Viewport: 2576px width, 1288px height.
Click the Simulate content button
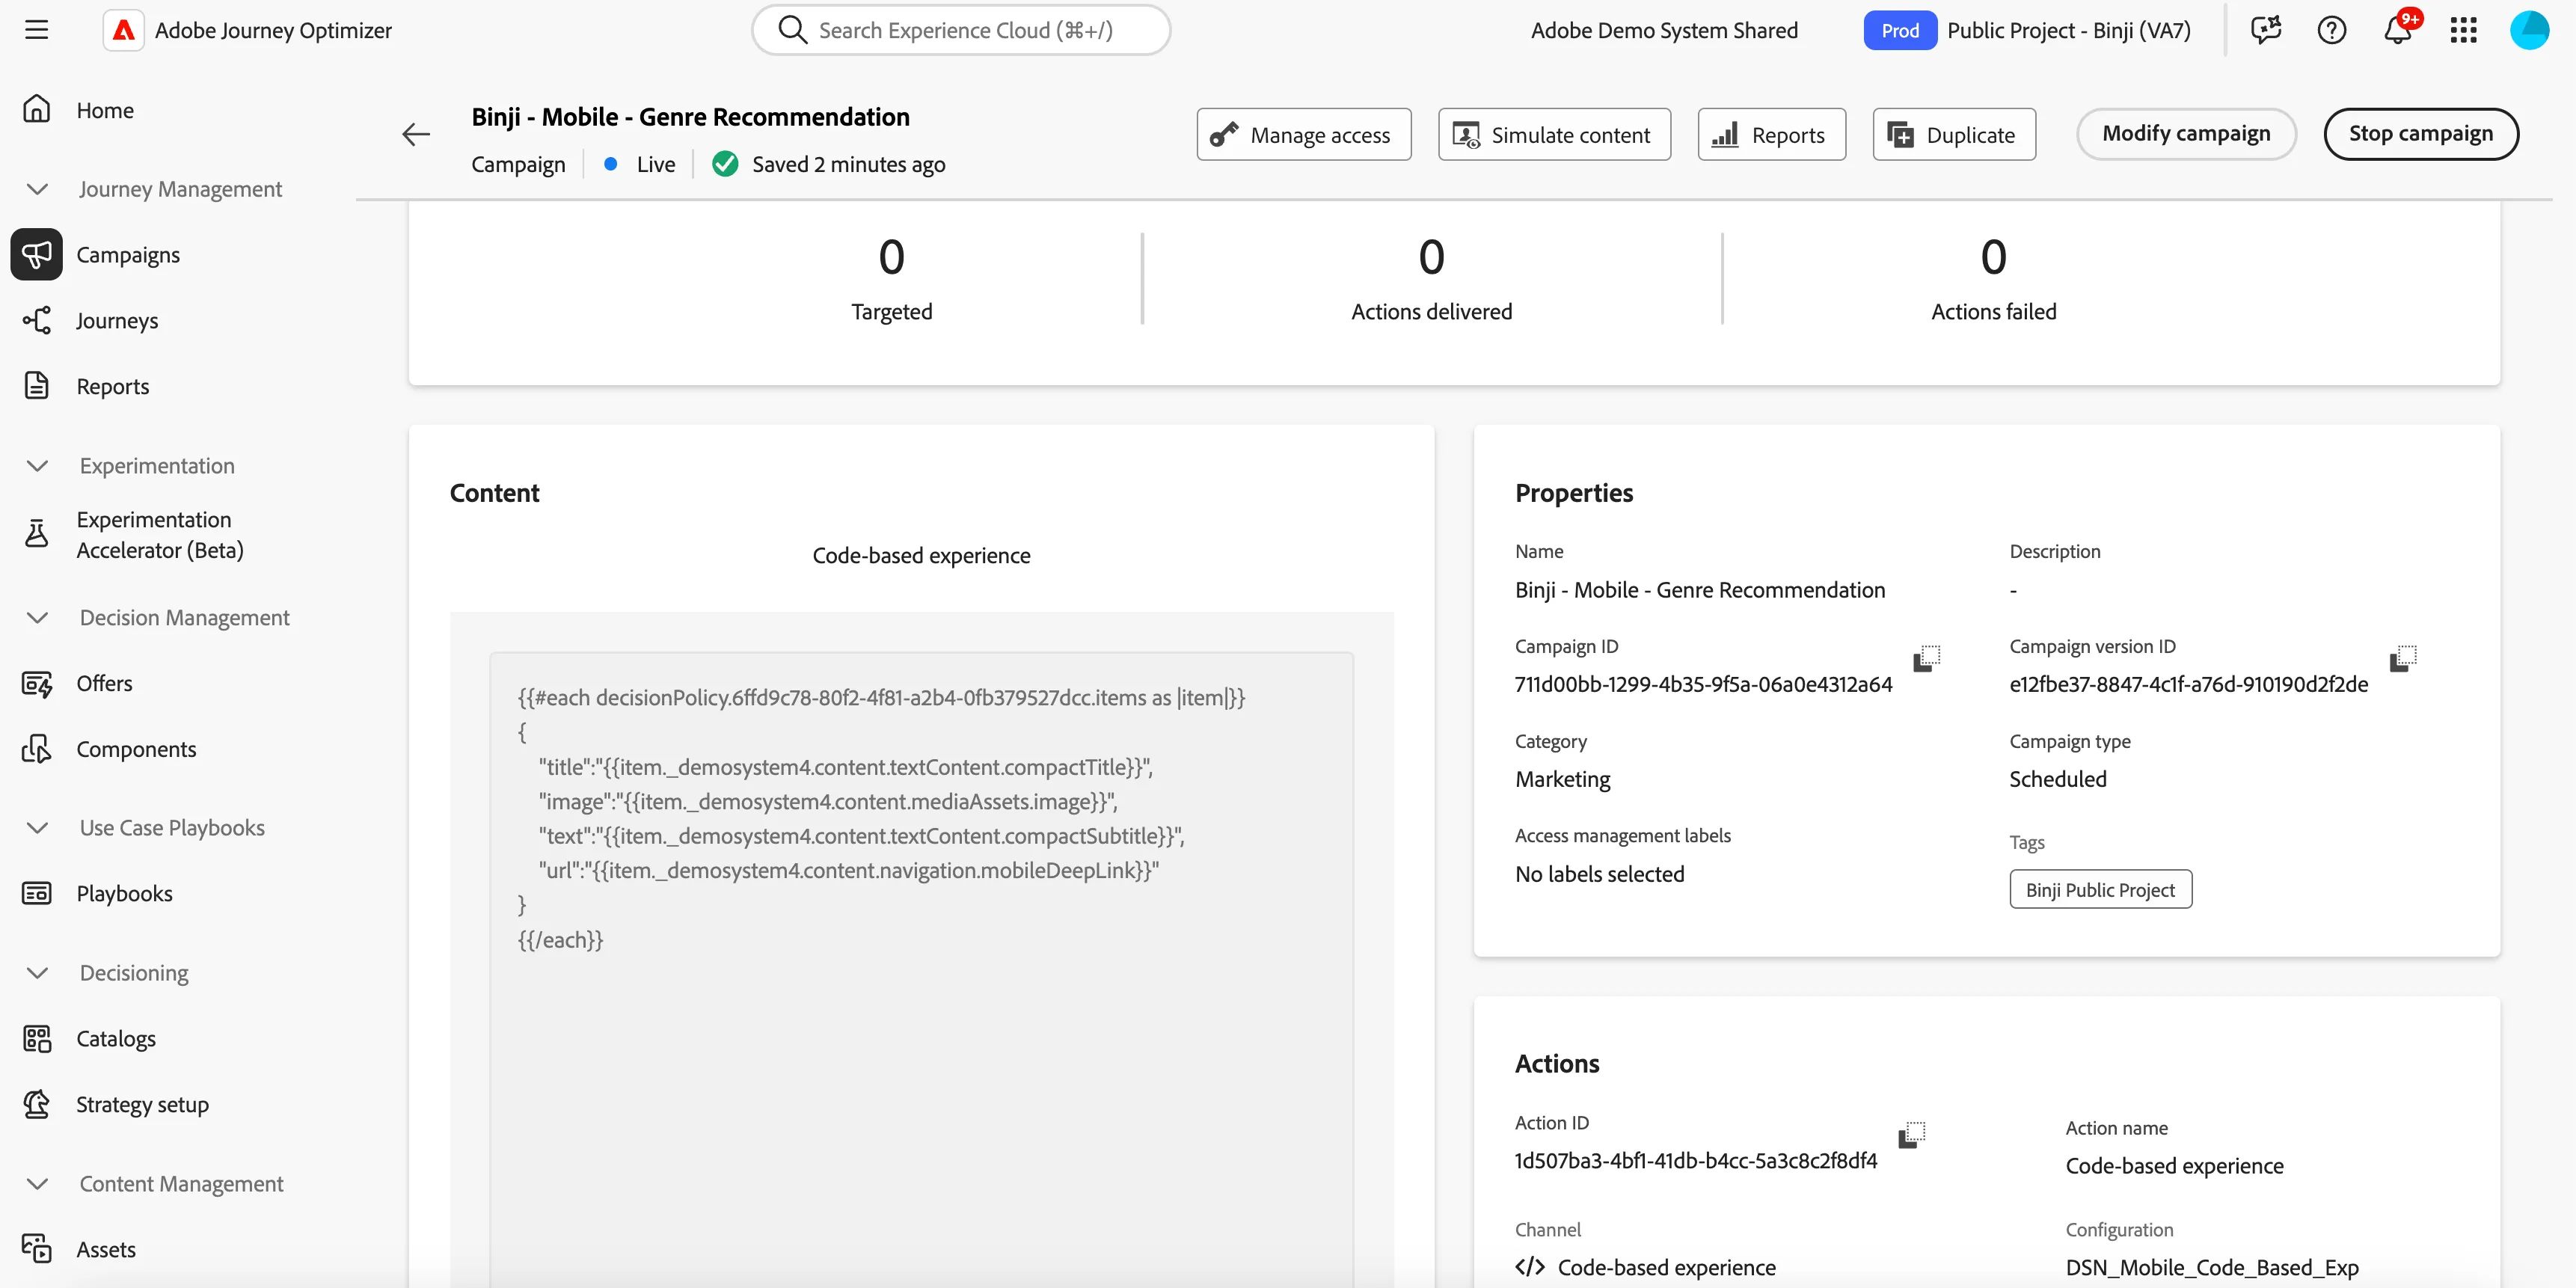coord(1554,134)
